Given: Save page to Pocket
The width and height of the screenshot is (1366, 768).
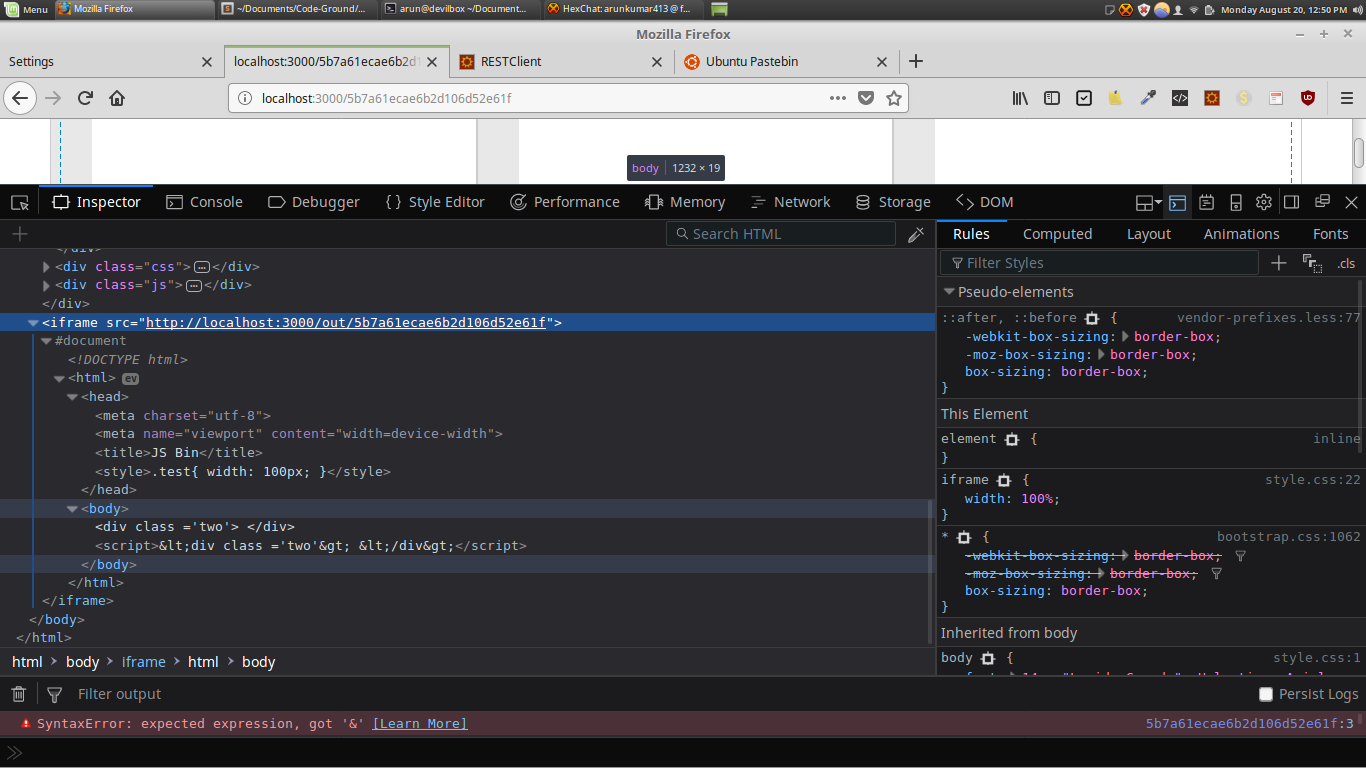Looking at the screenshot, I should tap(866, 98).
